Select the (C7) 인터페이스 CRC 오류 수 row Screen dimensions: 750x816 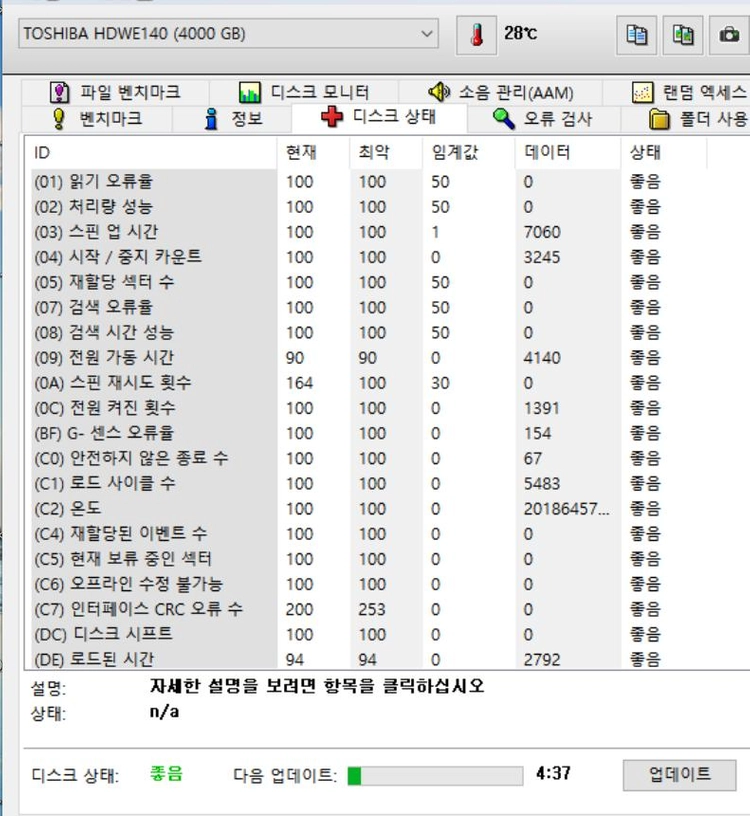pyautogui.click(x=388, y=609)
